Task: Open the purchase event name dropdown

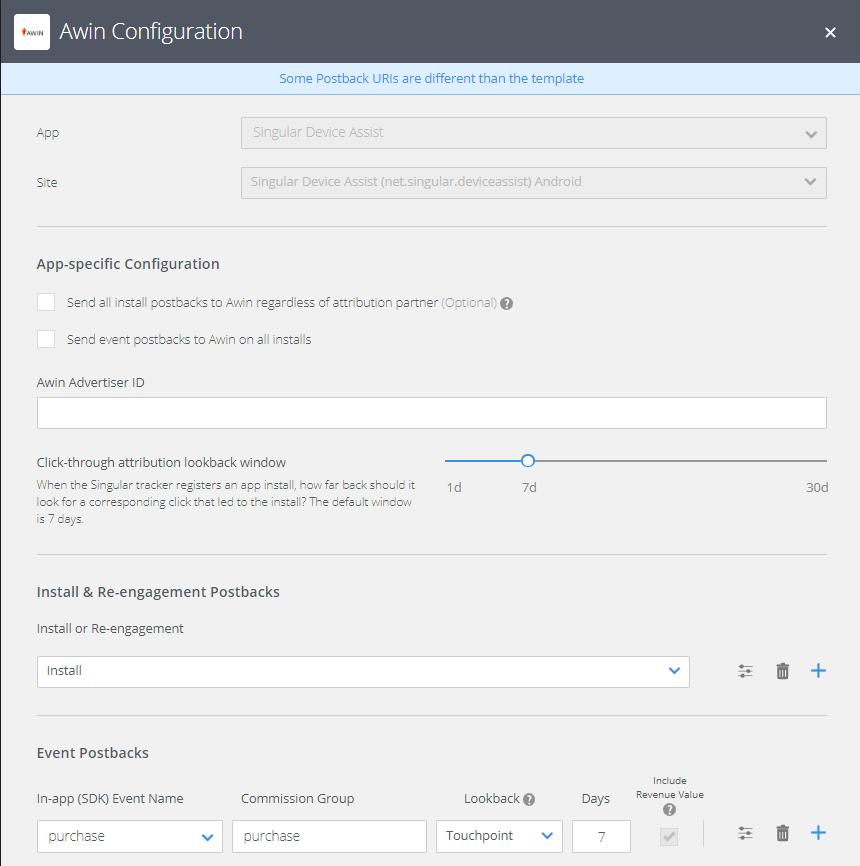Action: point(130,836)
